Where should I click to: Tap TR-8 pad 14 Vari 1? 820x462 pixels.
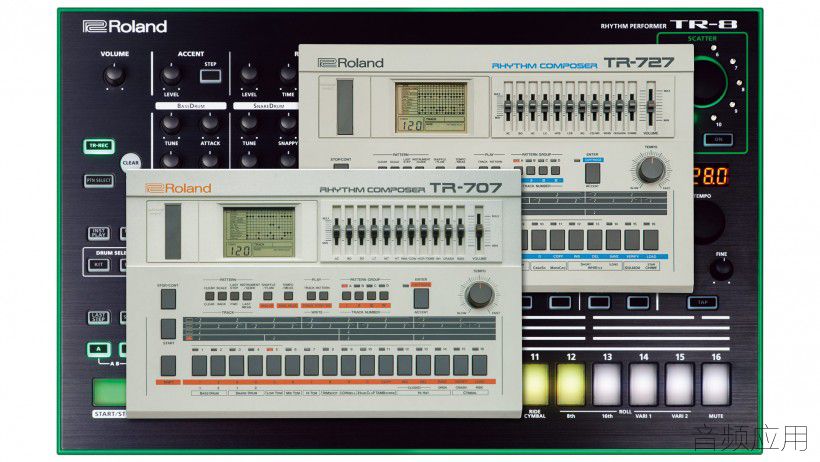[643, 385]
